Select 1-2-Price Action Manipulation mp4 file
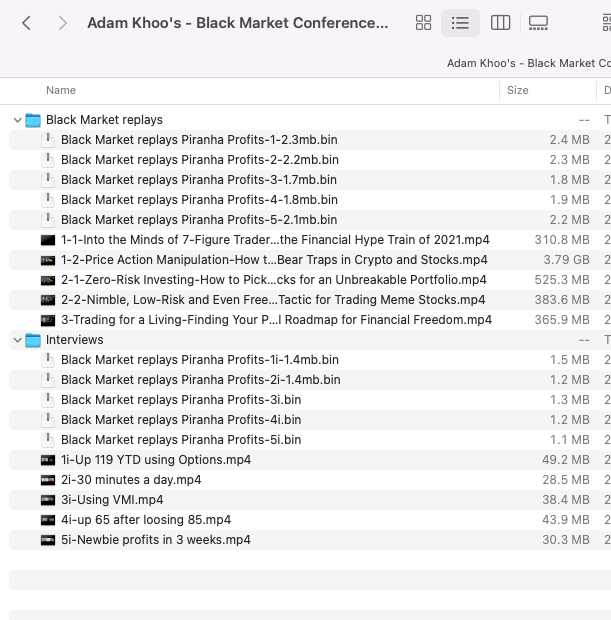Screen dimensions: 611x620 [310, 260]
